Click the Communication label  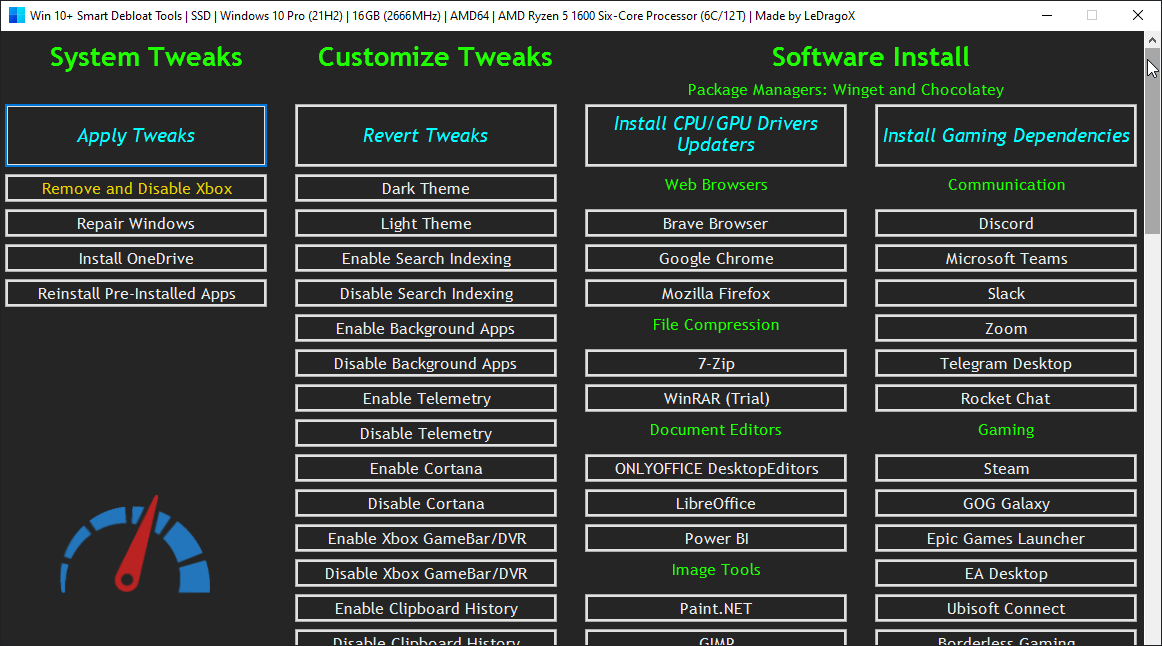(x=1006, y=184)
